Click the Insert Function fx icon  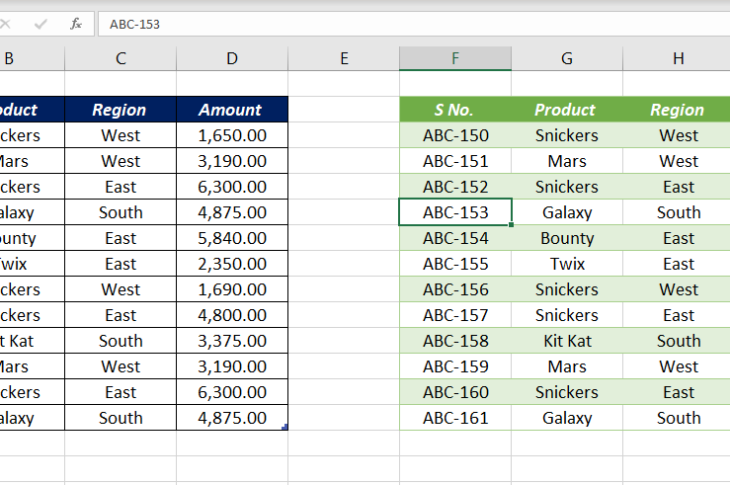(x=76, y=23)
